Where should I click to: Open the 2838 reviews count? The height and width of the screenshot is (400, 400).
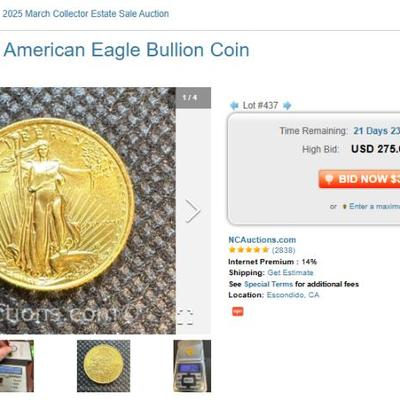[284, 250]
